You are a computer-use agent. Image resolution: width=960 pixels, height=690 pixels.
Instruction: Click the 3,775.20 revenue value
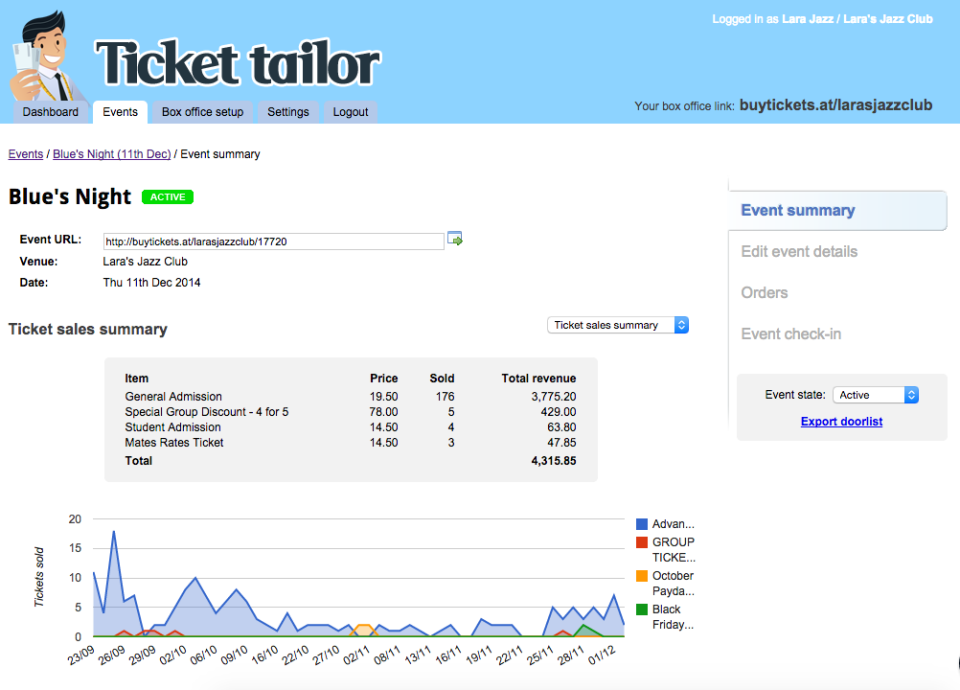coord(553,397)
